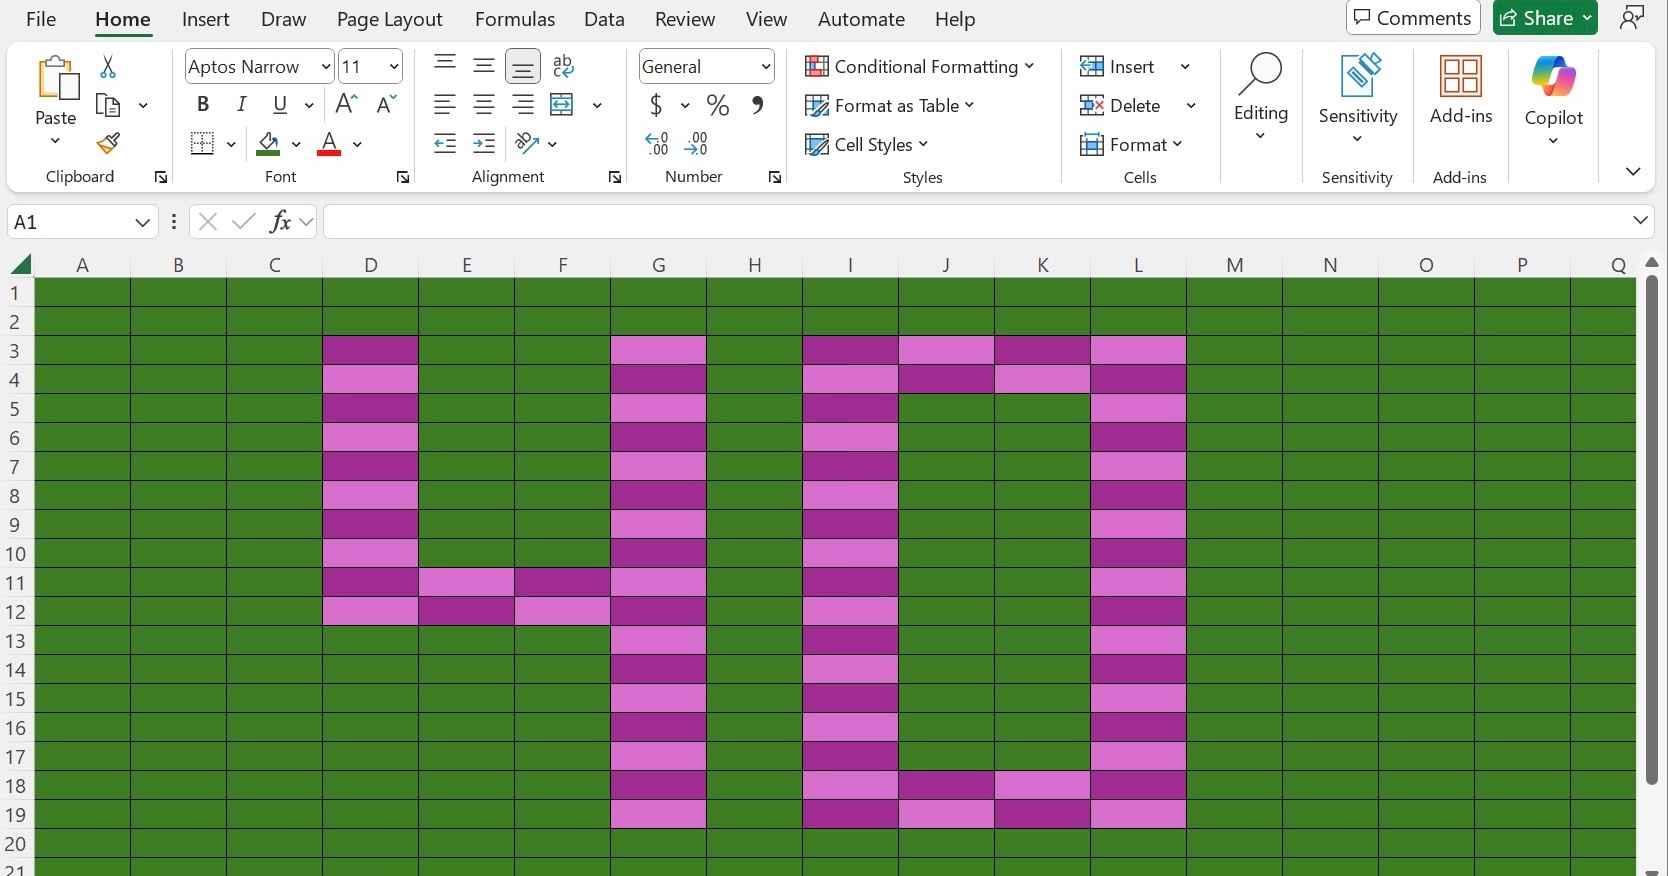Expand Font Color dropdown arrow
The height and width of the screenshot is (876, 1668).
tap(357, 144)
